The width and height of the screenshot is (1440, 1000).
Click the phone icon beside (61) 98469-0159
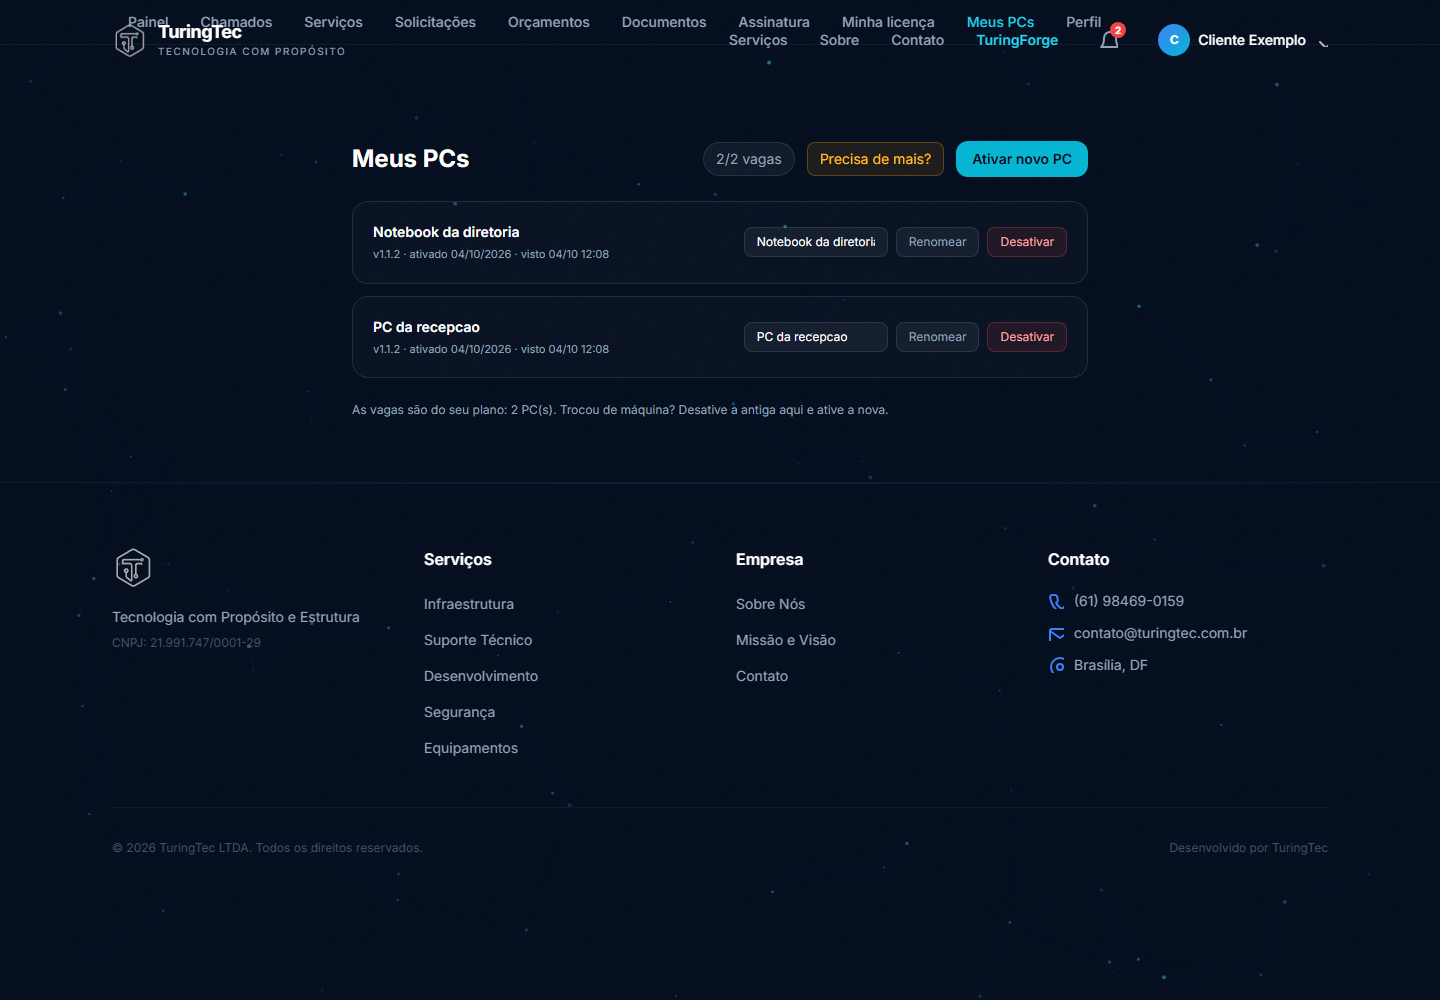[1056, 602]
